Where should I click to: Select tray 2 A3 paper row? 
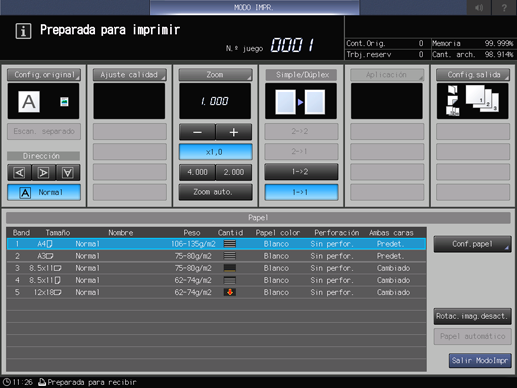click(x=216, y=256)
